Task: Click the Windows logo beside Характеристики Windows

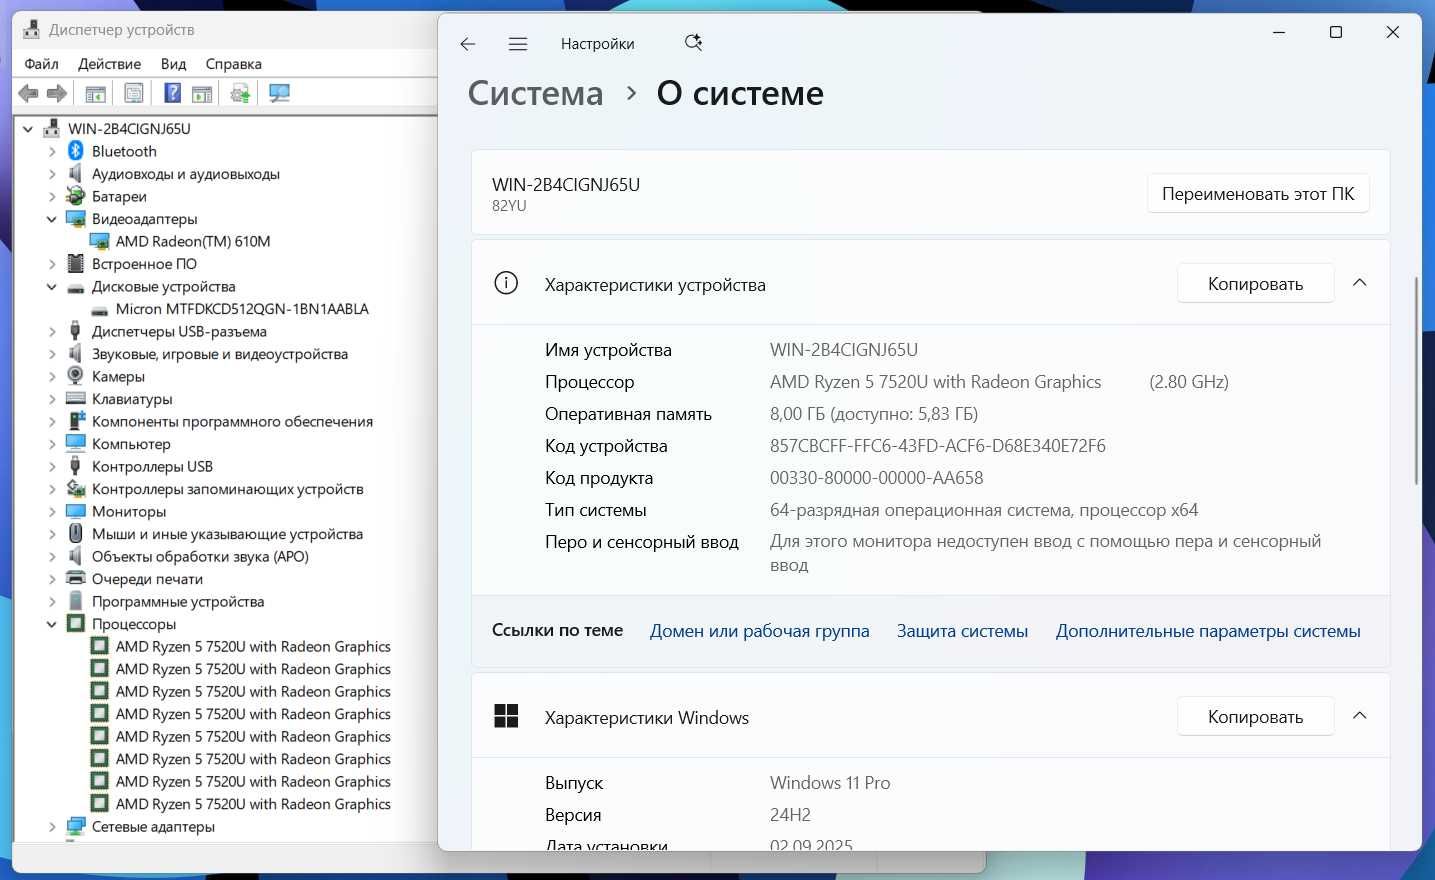Action: [506, 716]
